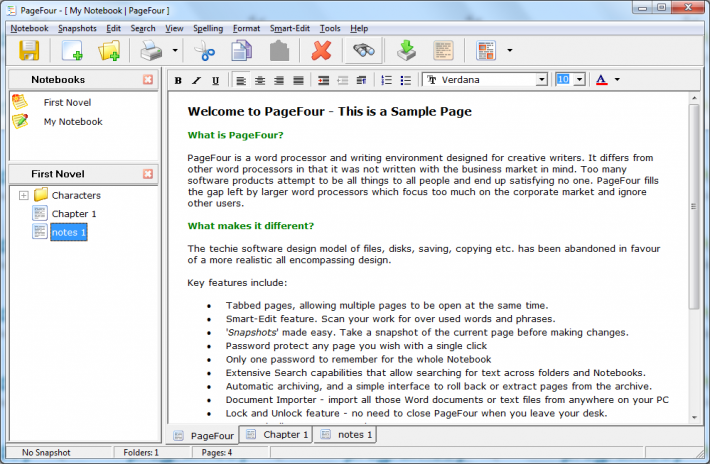
Task: Open search with binoculars icon
Action: [x=364, y=50]
